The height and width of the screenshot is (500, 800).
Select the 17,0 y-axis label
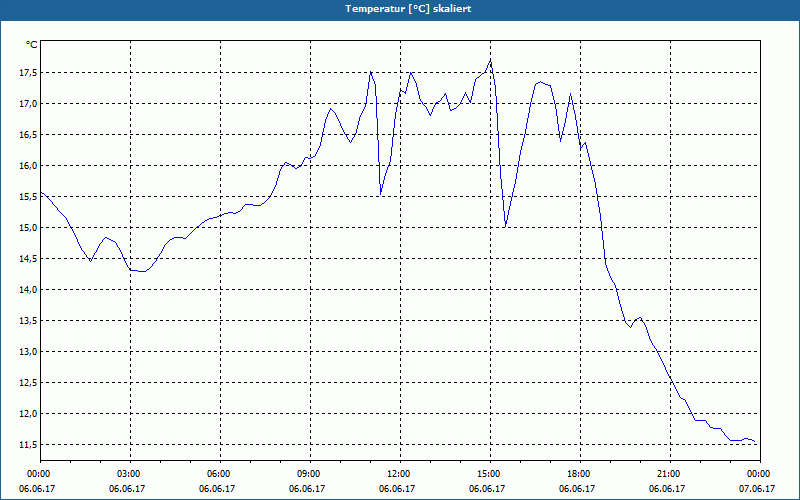(28, 104)
